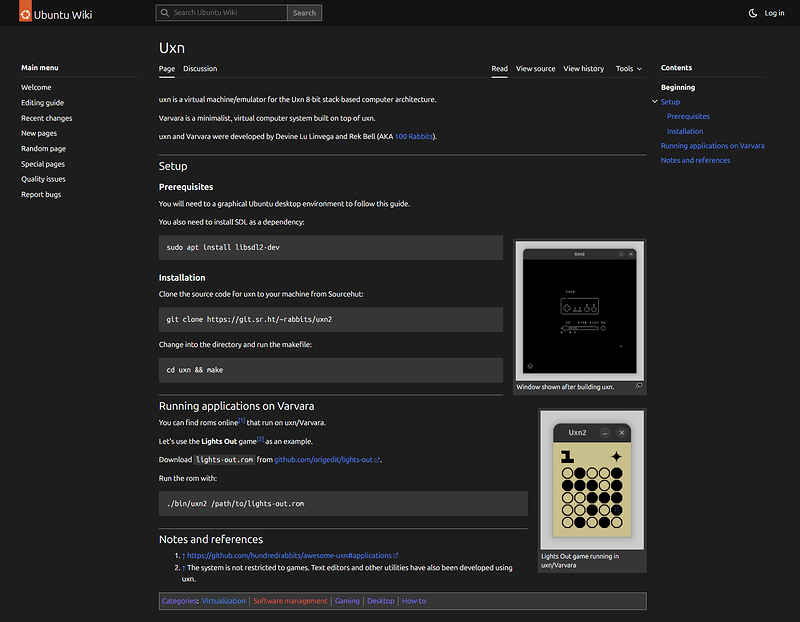This screenshot has height=622, width=800.
Task: Click the Uxn page title
Action: 171,48
